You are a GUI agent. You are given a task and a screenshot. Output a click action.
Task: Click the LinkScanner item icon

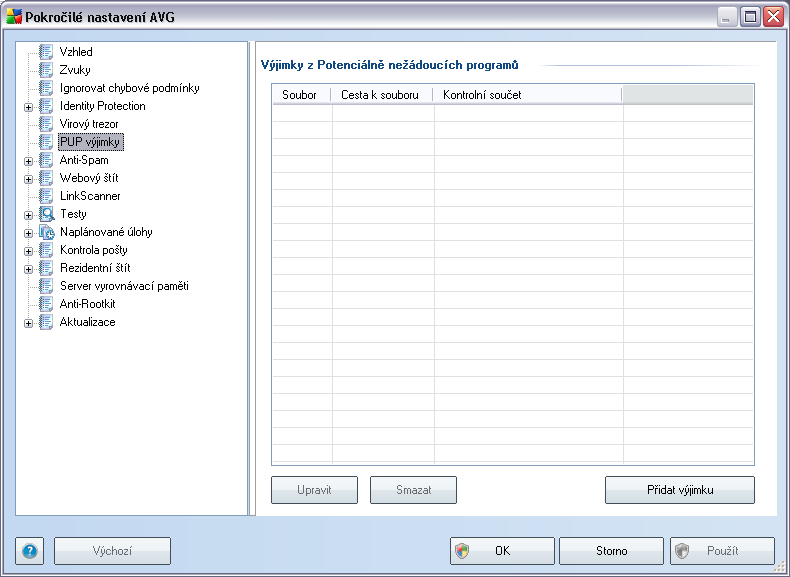(x=46, y=196)
